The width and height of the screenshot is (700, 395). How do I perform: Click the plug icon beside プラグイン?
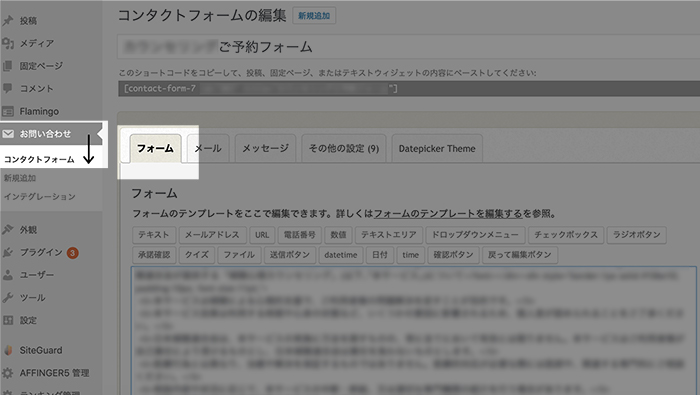tap(8, 253)
